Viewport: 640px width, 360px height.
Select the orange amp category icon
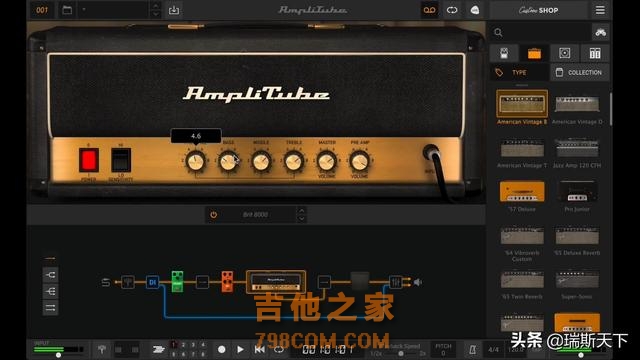click(534, 53)
